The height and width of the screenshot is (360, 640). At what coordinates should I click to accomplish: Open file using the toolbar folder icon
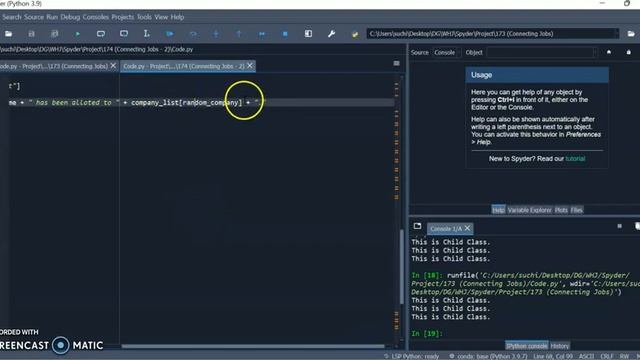(8, 34)
